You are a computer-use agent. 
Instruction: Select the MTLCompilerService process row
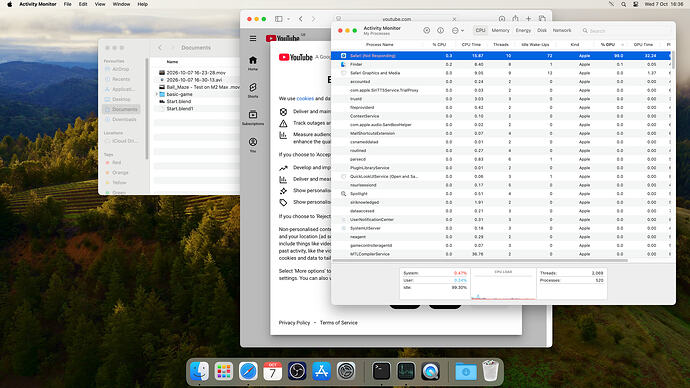click(x=501, y=254)
